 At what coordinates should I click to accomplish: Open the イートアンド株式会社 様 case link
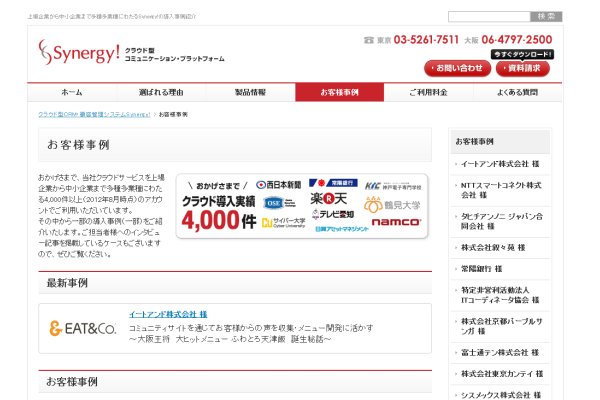(168, 314)
